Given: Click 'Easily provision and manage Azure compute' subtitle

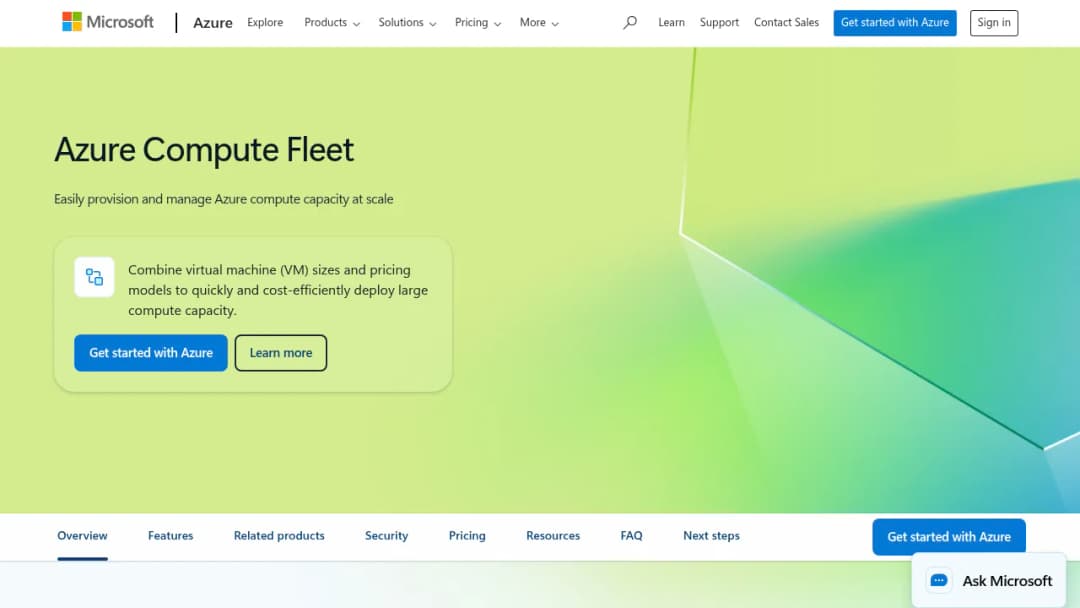Looking at the screenshot, I should click(224, 199).
